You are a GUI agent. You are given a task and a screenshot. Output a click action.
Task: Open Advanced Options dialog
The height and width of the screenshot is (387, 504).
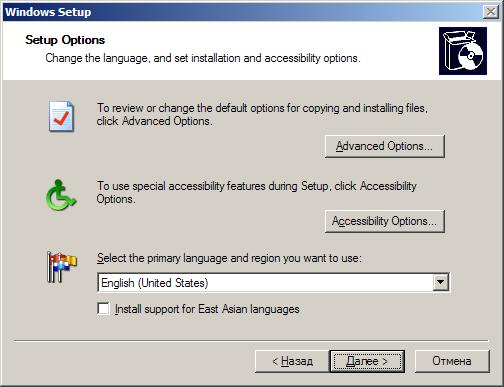[385, 146]
